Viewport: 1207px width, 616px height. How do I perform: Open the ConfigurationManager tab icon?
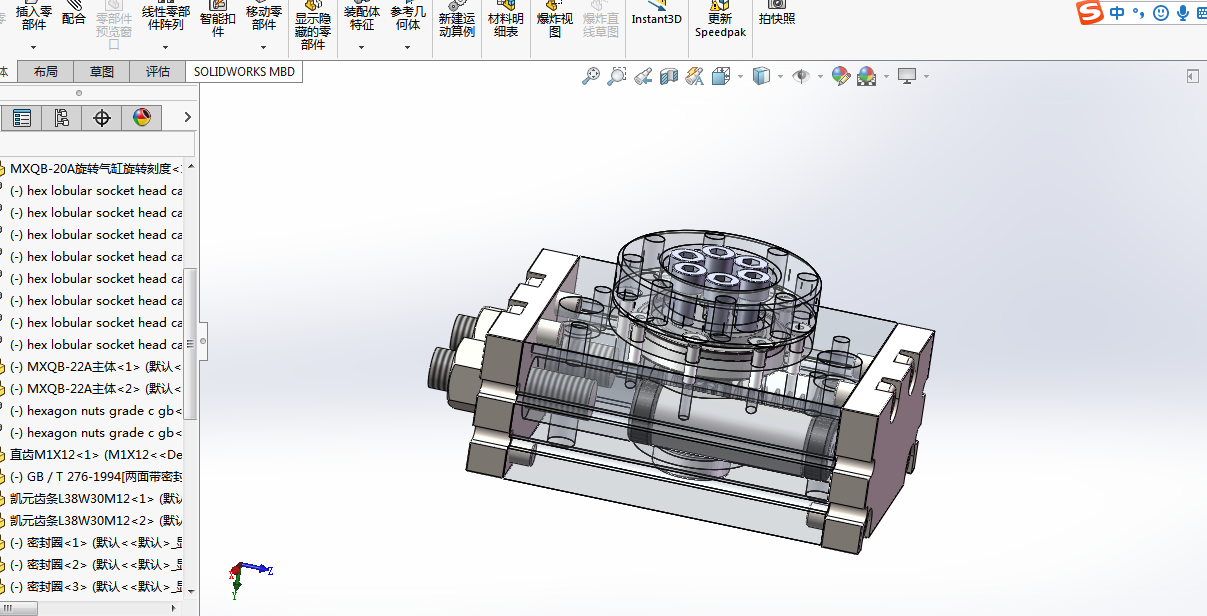pos(62,118)
